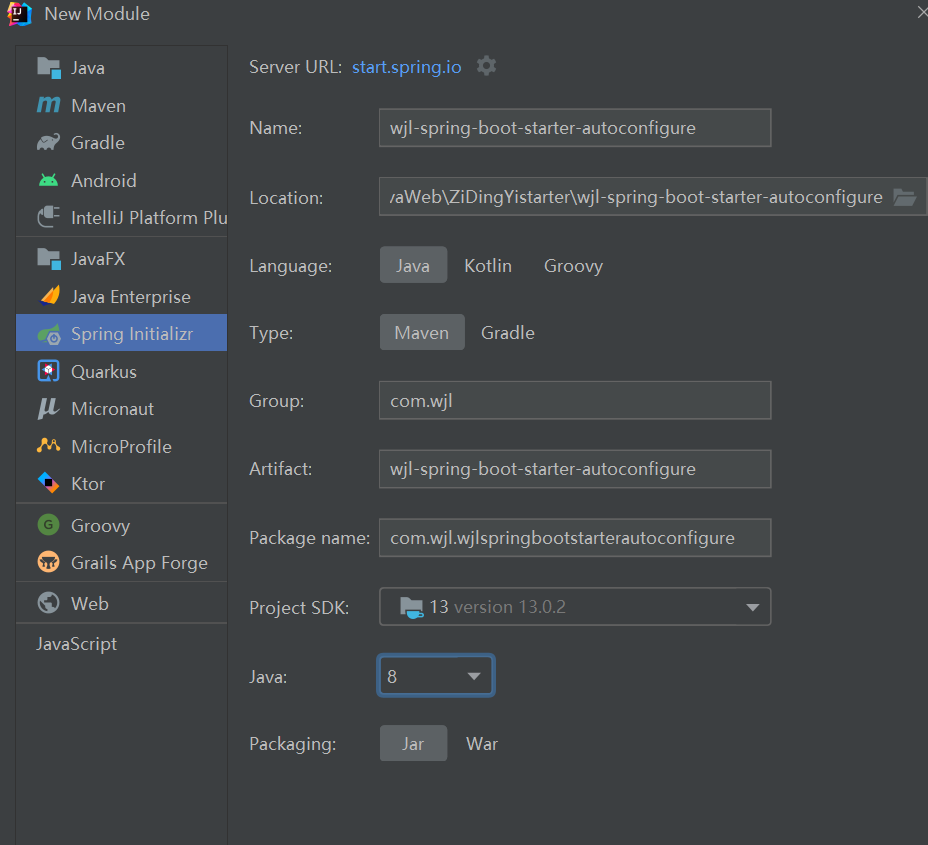
Task: Choose Gradle build type
Action: click(x=508, y=333)
